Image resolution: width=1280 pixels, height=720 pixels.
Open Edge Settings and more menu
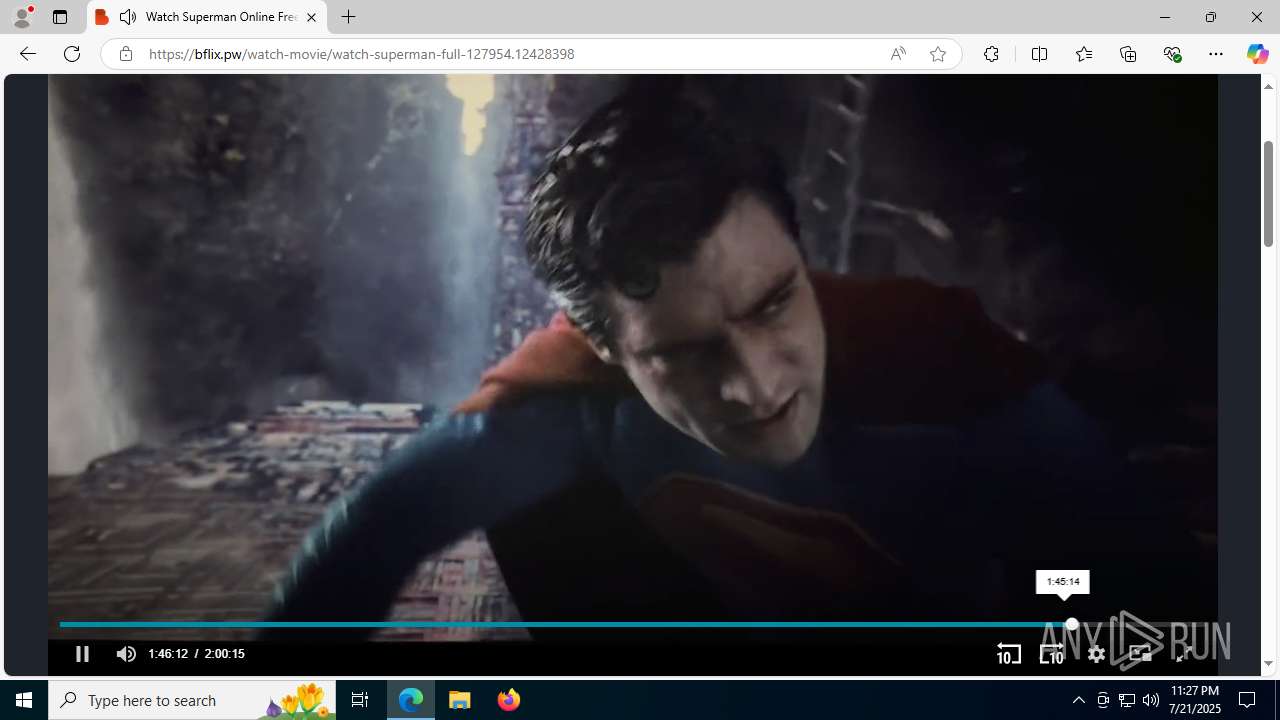[1216, 54]
